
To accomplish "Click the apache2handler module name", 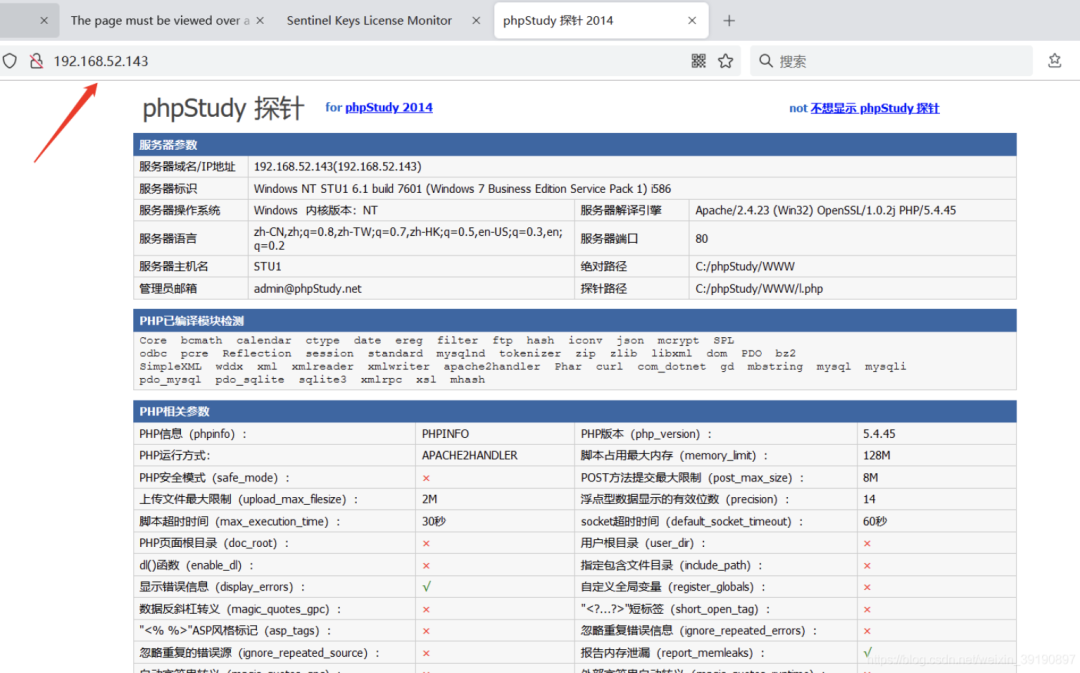I will click(x=491, y=366).
